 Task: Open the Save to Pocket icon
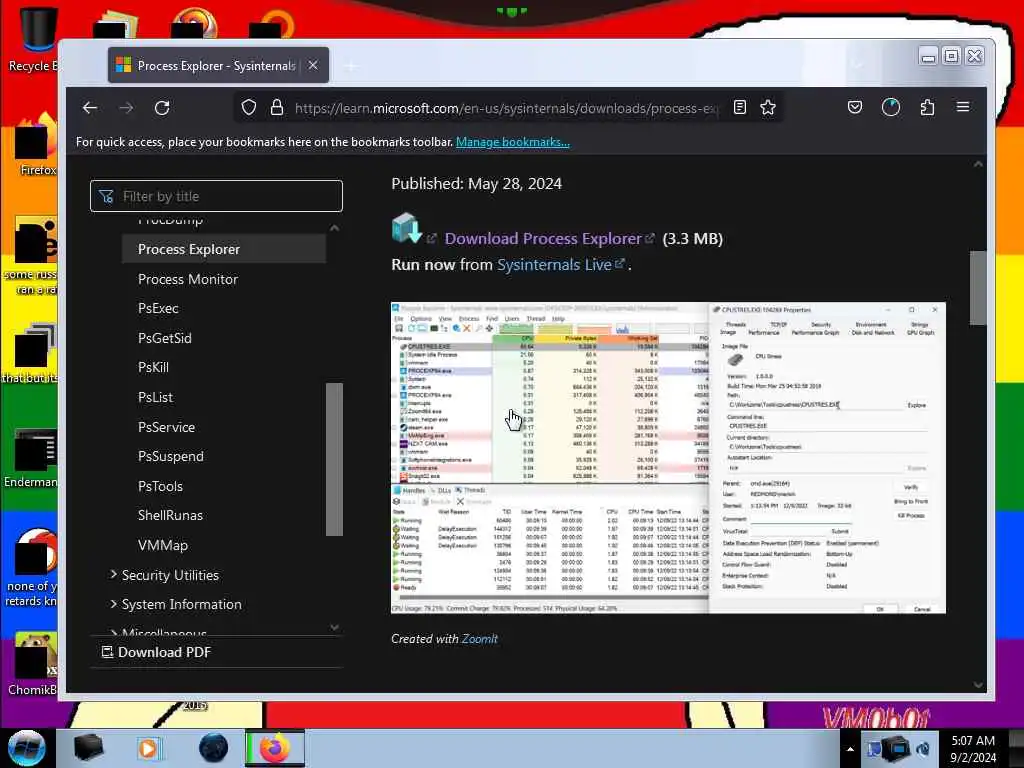click(855, 107)
